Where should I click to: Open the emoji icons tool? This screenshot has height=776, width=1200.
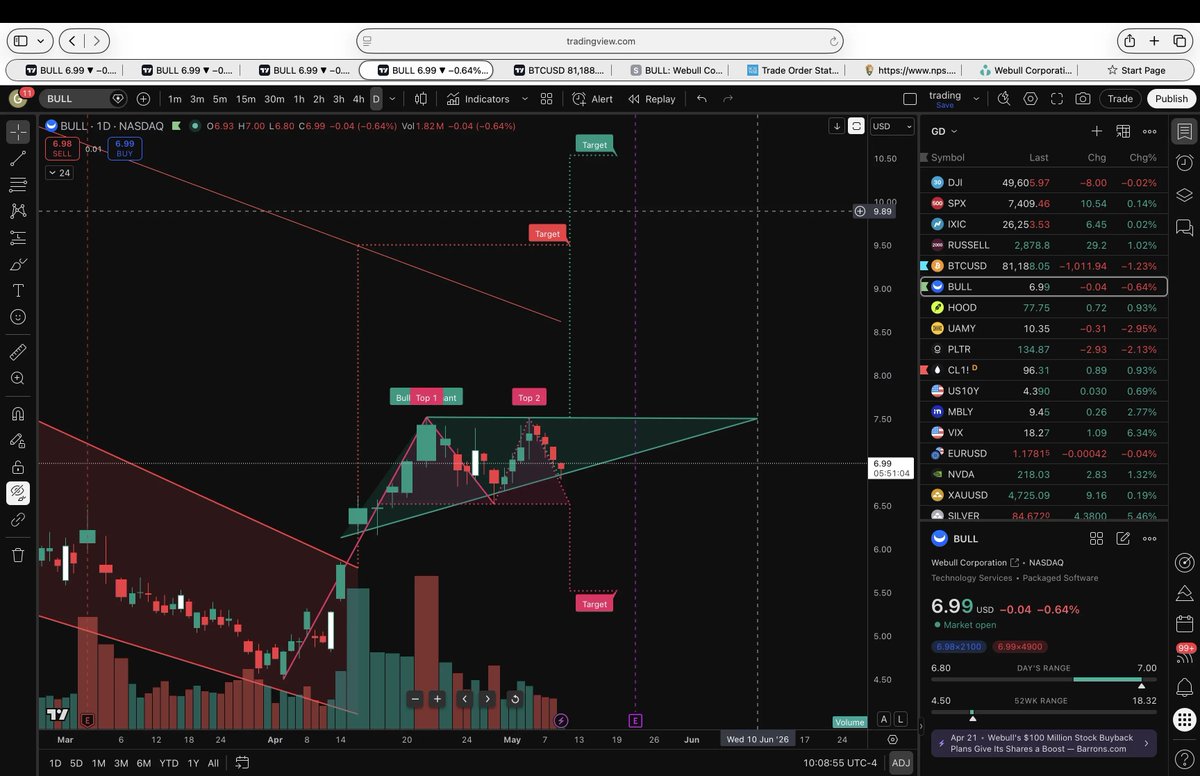click(x=18, y=317)
